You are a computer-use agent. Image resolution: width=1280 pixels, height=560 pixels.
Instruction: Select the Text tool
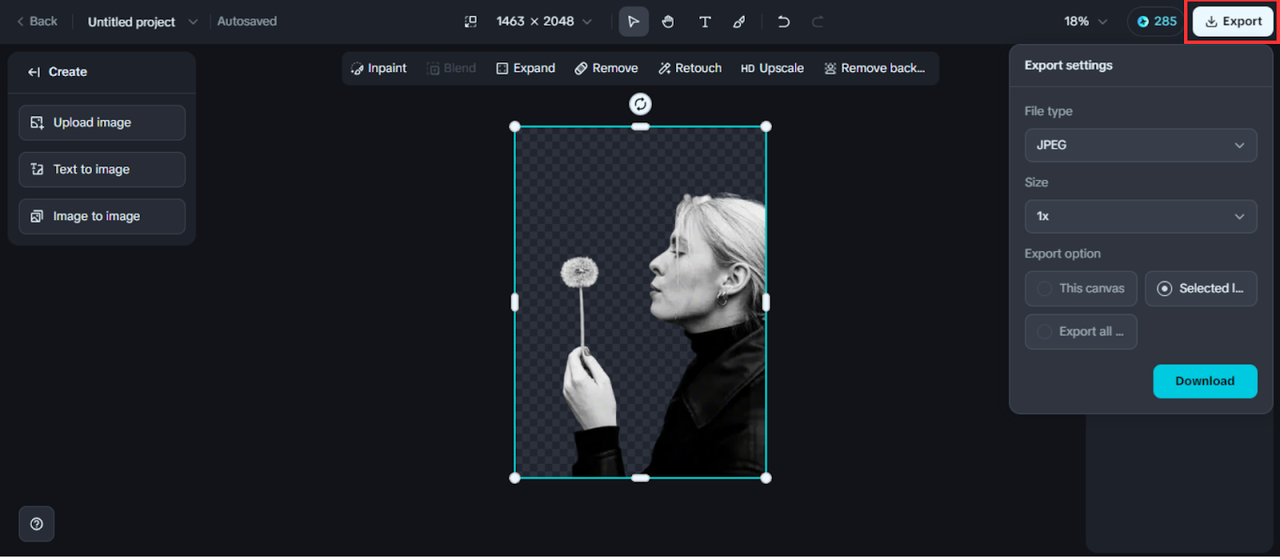point(705,21)
